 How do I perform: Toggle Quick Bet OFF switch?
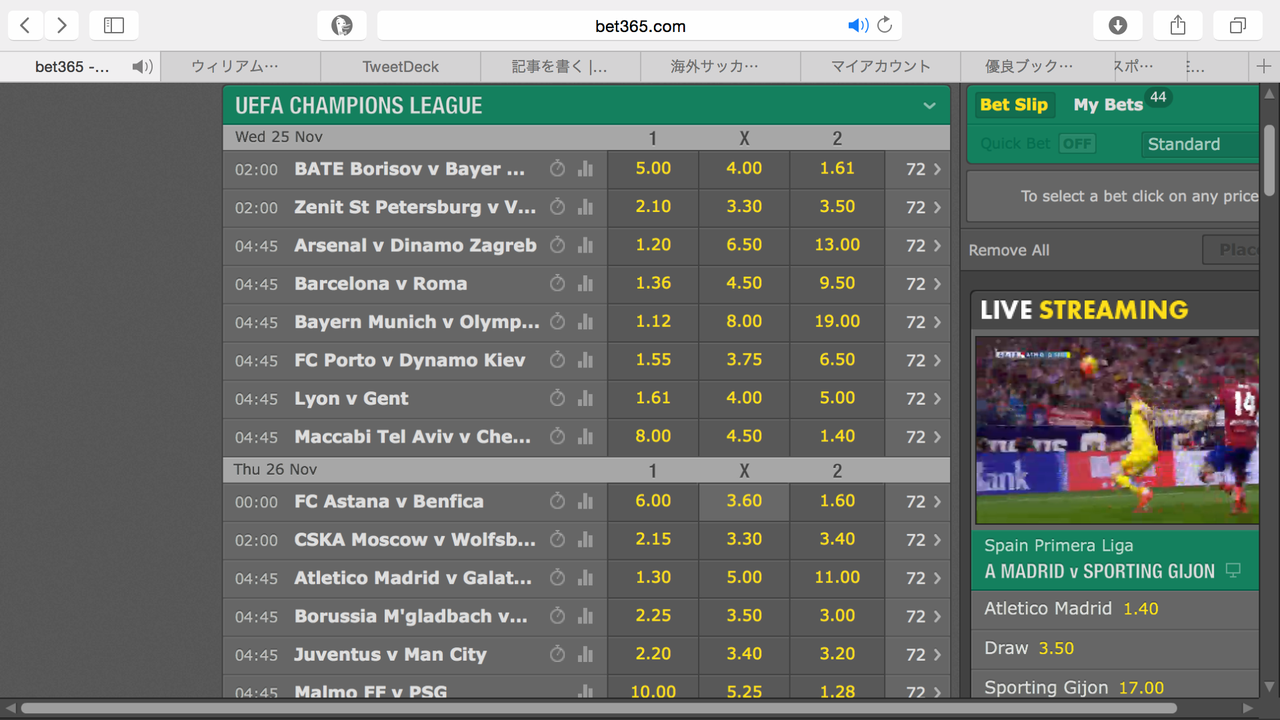[x=1077, y=144]
